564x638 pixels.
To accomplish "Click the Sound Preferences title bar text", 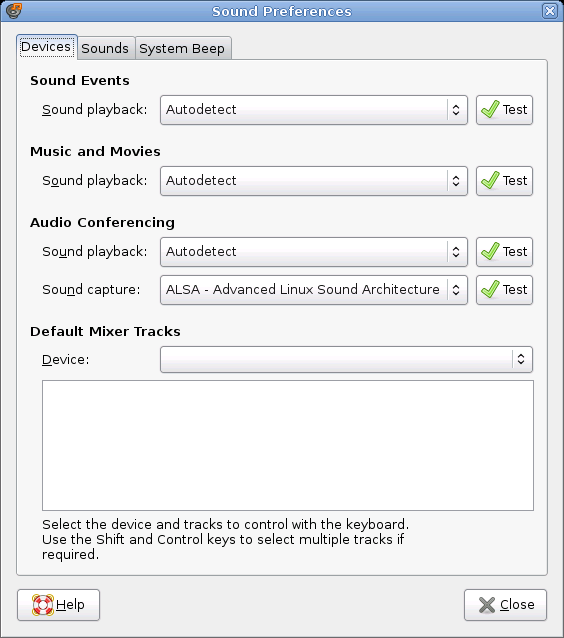I will point(282,11).
